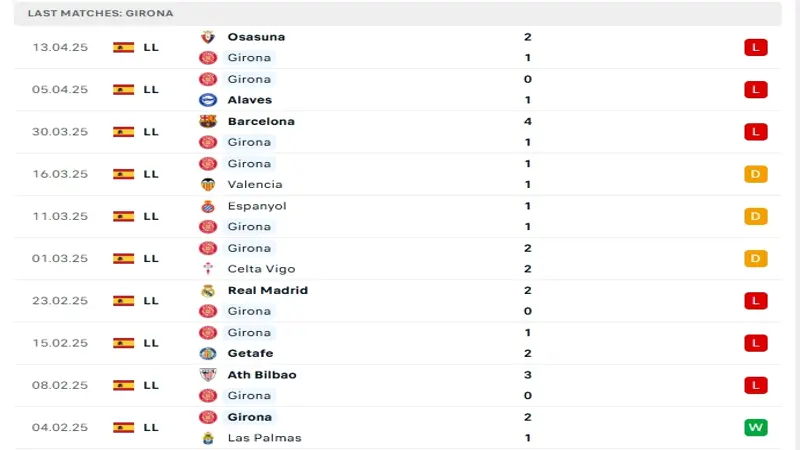Image resolution: width=800 pixels, height=450 pixels.
Task: Click the Celta Vigo crest icon
Action: (x=208, y=269)
